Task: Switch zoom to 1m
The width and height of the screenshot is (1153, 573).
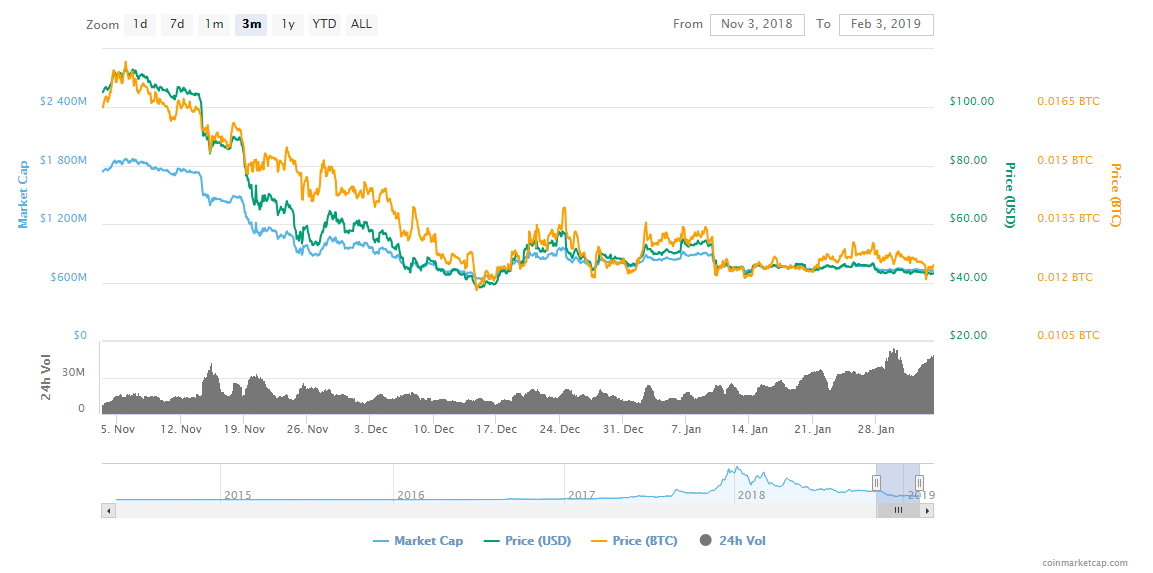Action: [x=214, y=24]
